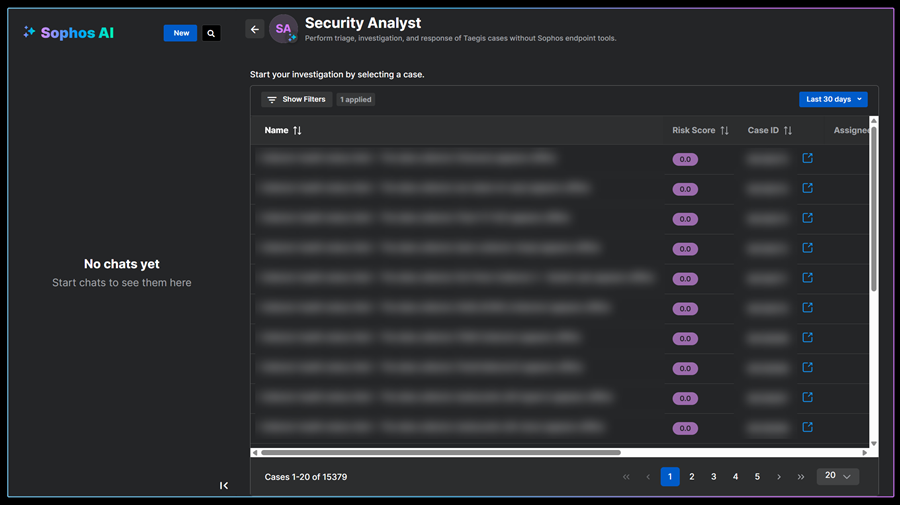Screen dimensions: 900x505
Task: Open the Last 30 days dropdown
Action: coord(833,99)
